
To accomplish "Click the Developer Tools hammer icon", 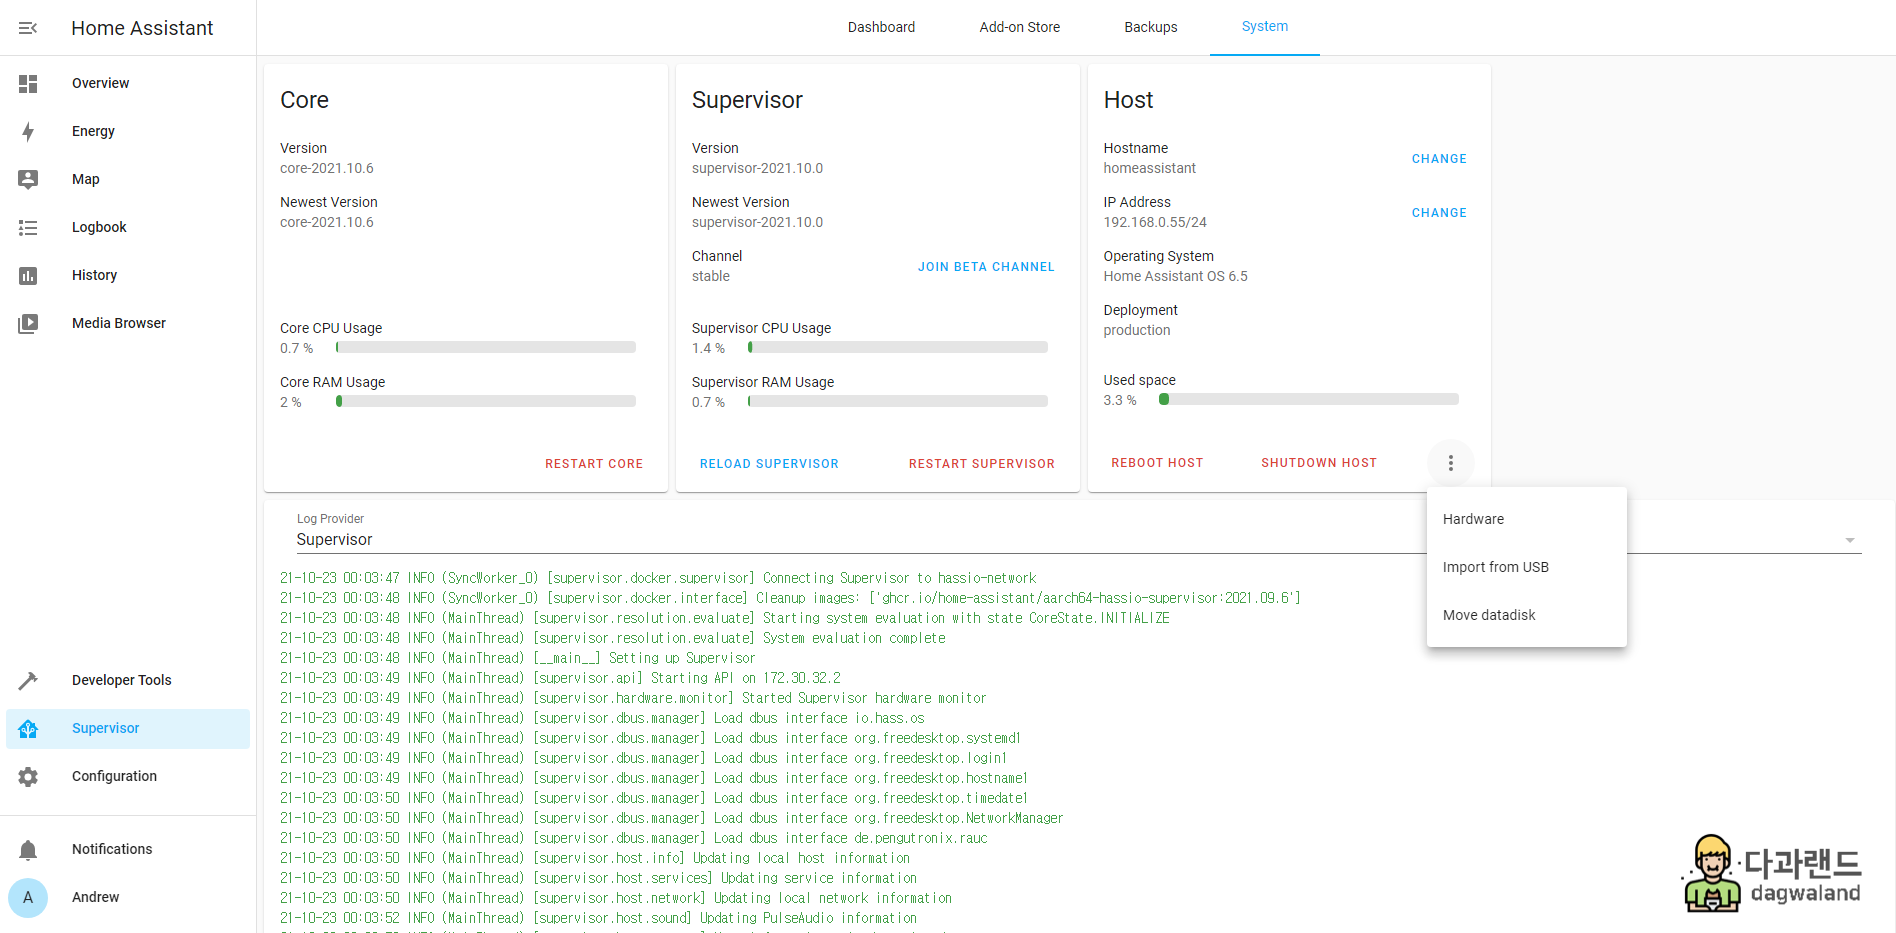I will pos(28,681).
